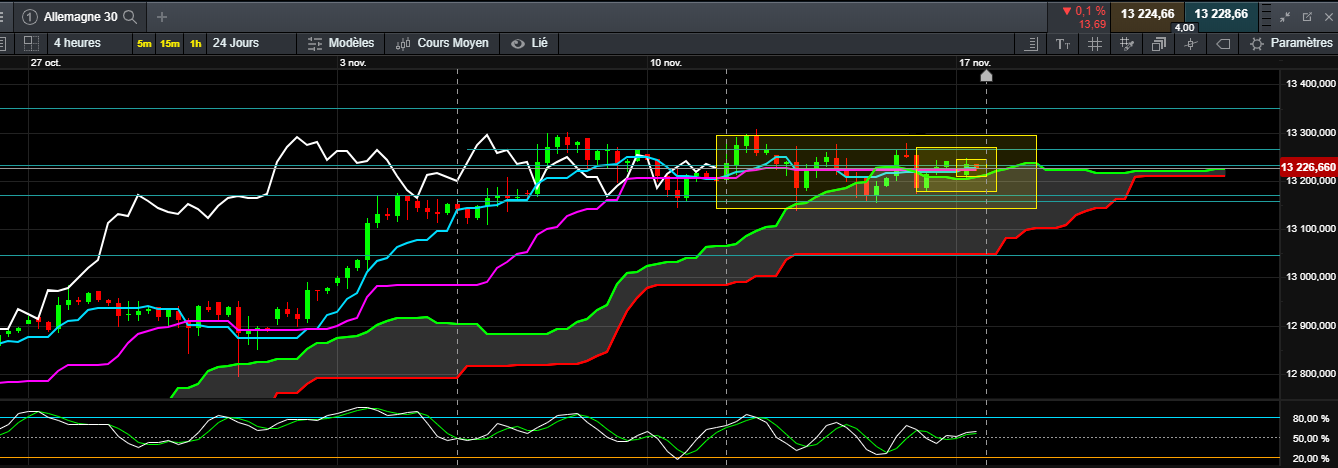
Task: Add a new chart tab
Action: click(162, 16)
